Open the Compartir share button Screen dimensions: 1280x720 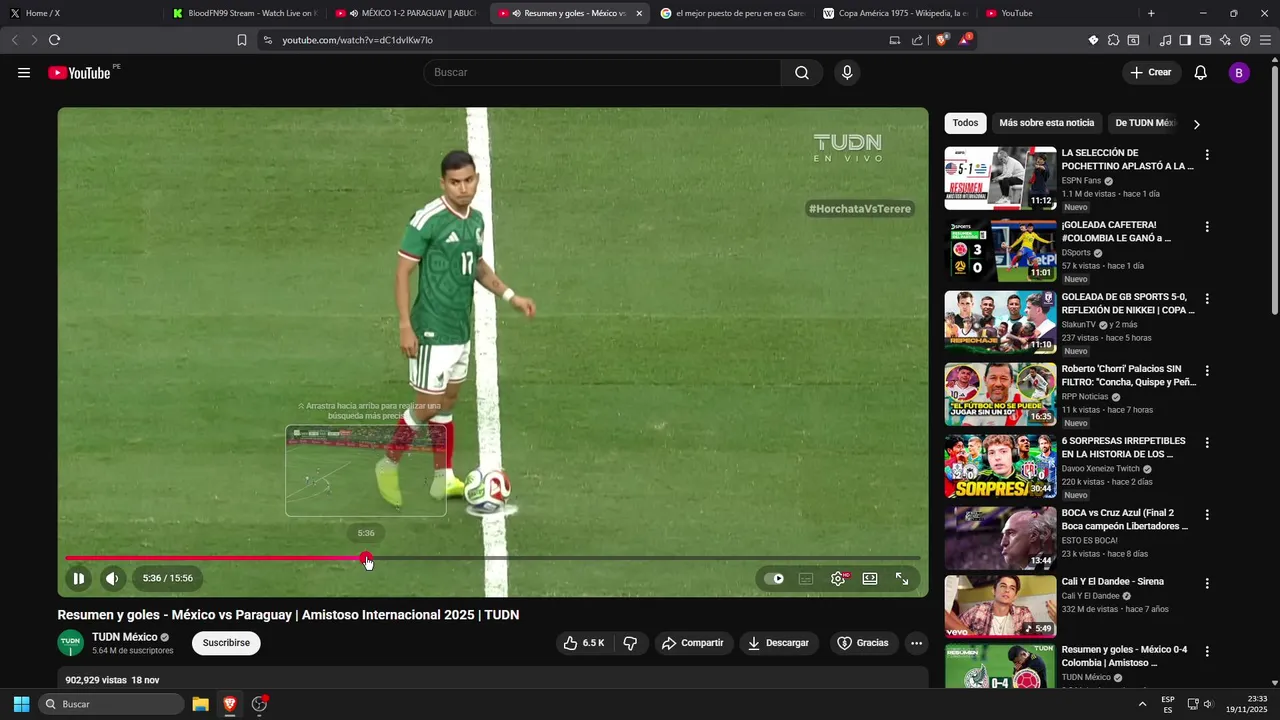(693, 643)
